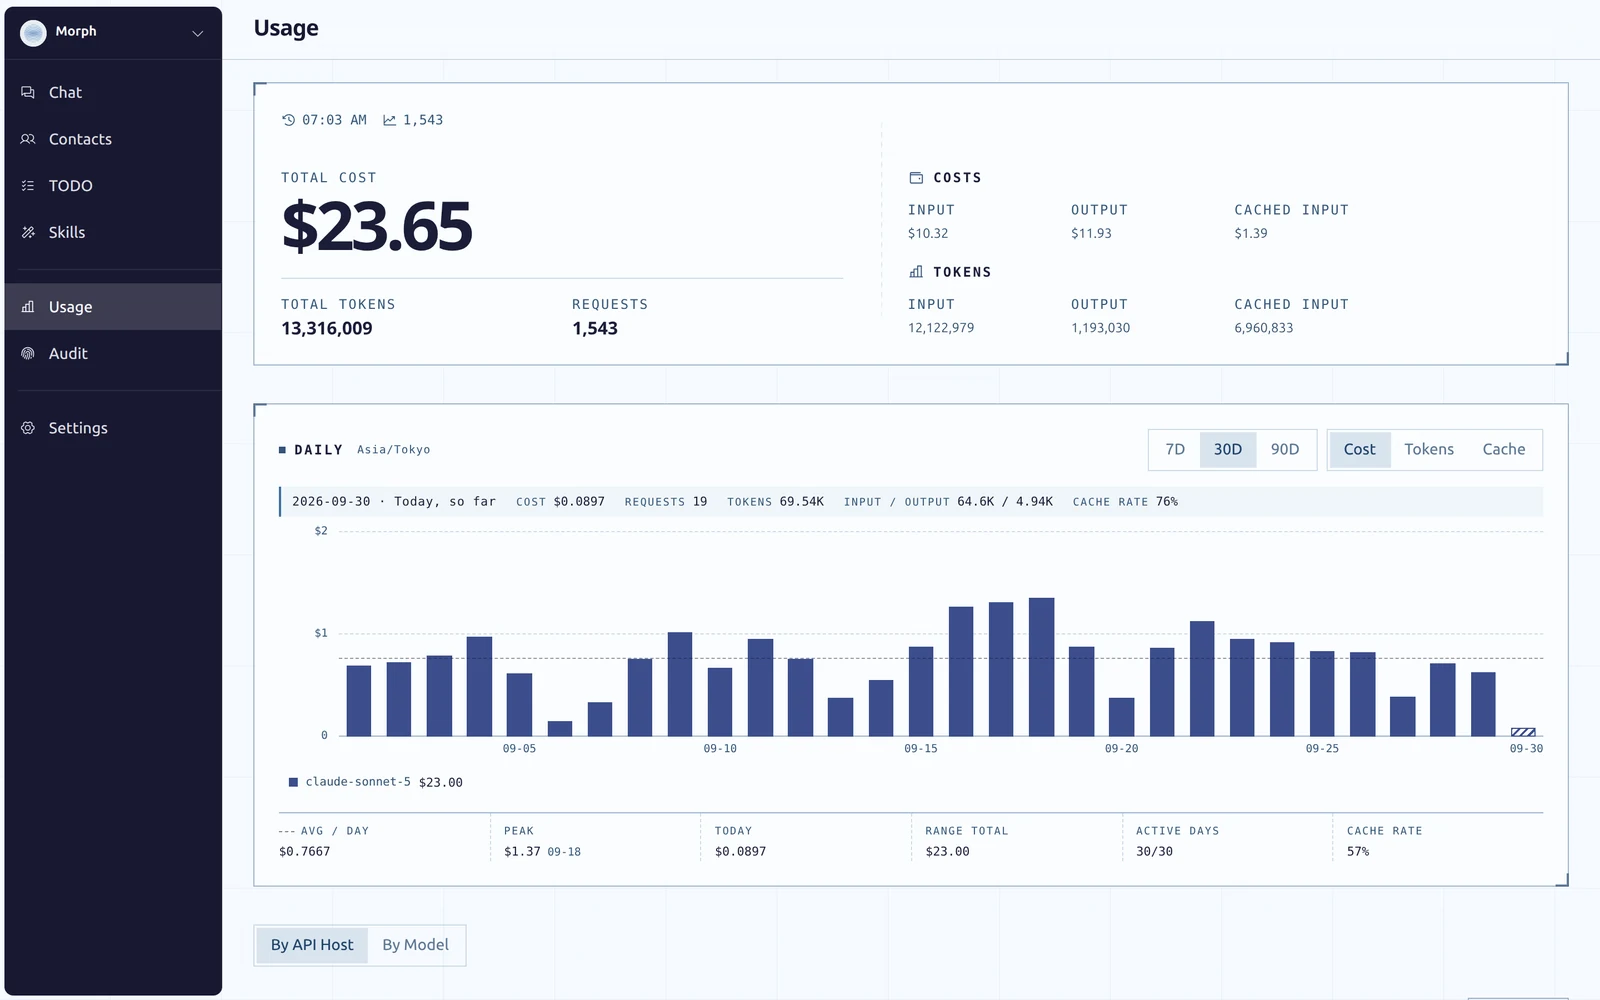Select the 30D range
The image size is (1600, 1000).
click(x=1227, y=450)
